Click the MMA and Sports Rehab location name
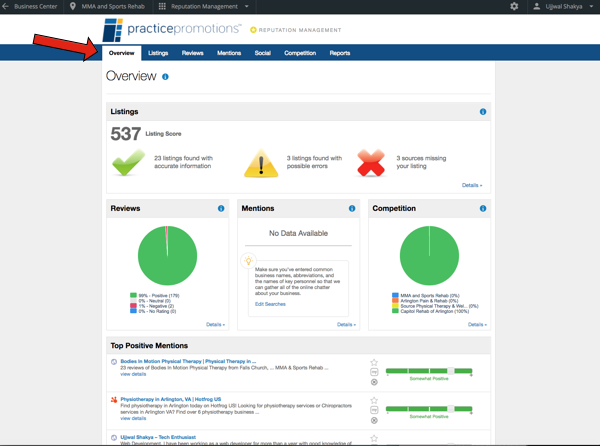Image resolution: width=600 pixels, height=446 pixels. pos(113,7)
